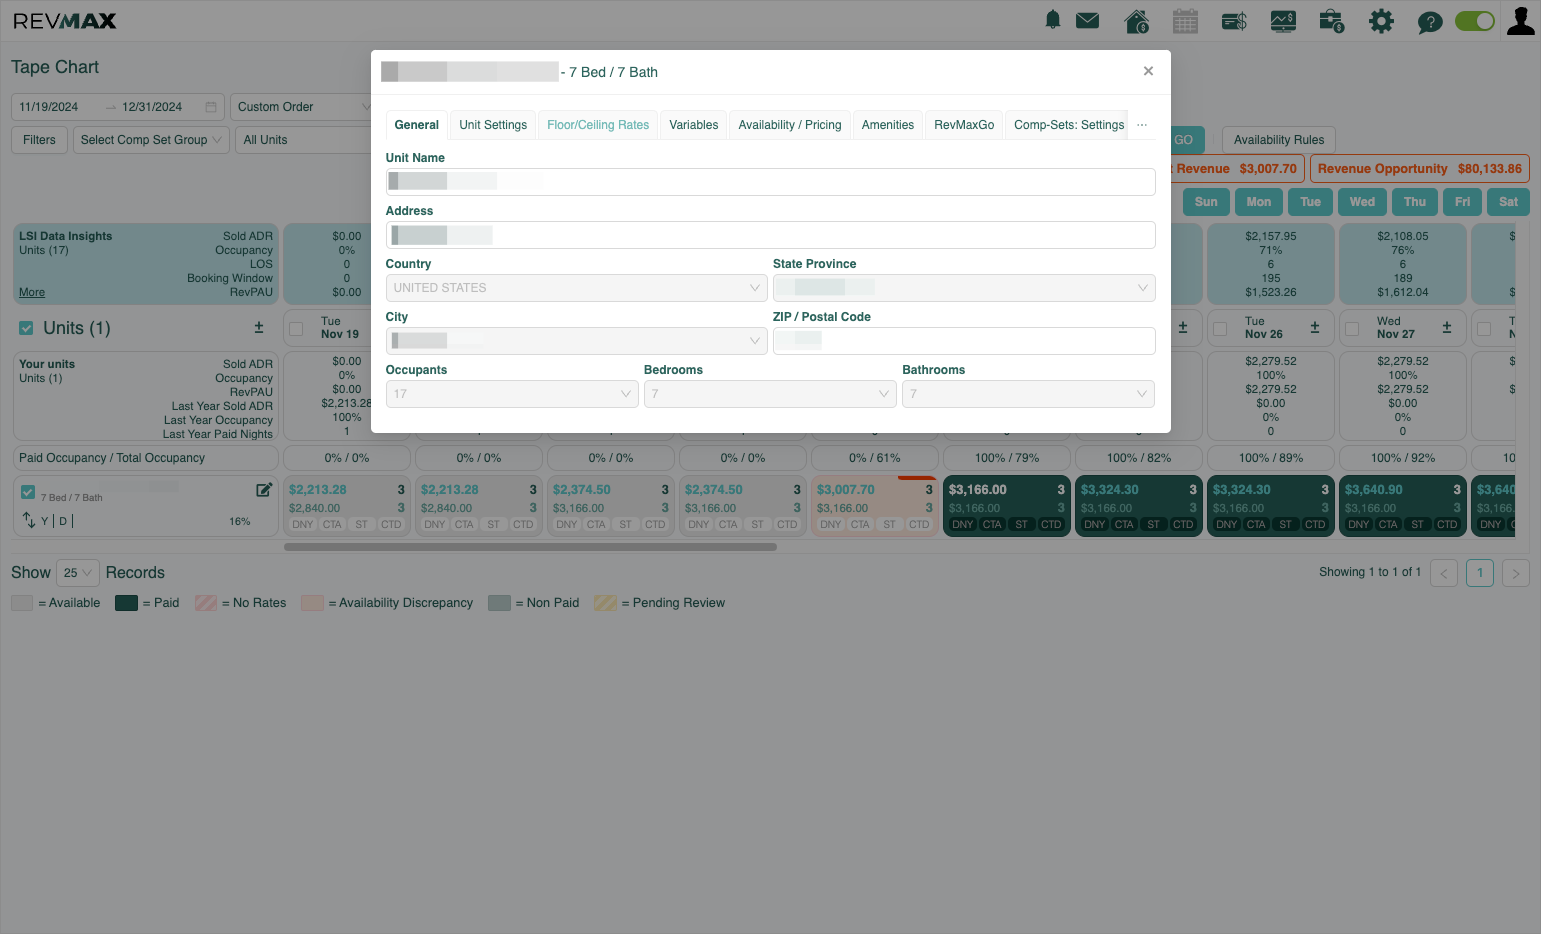Click the No Rates legend swatch
1541x934 pixels.
pyautogui.click(x=206, y=603)
